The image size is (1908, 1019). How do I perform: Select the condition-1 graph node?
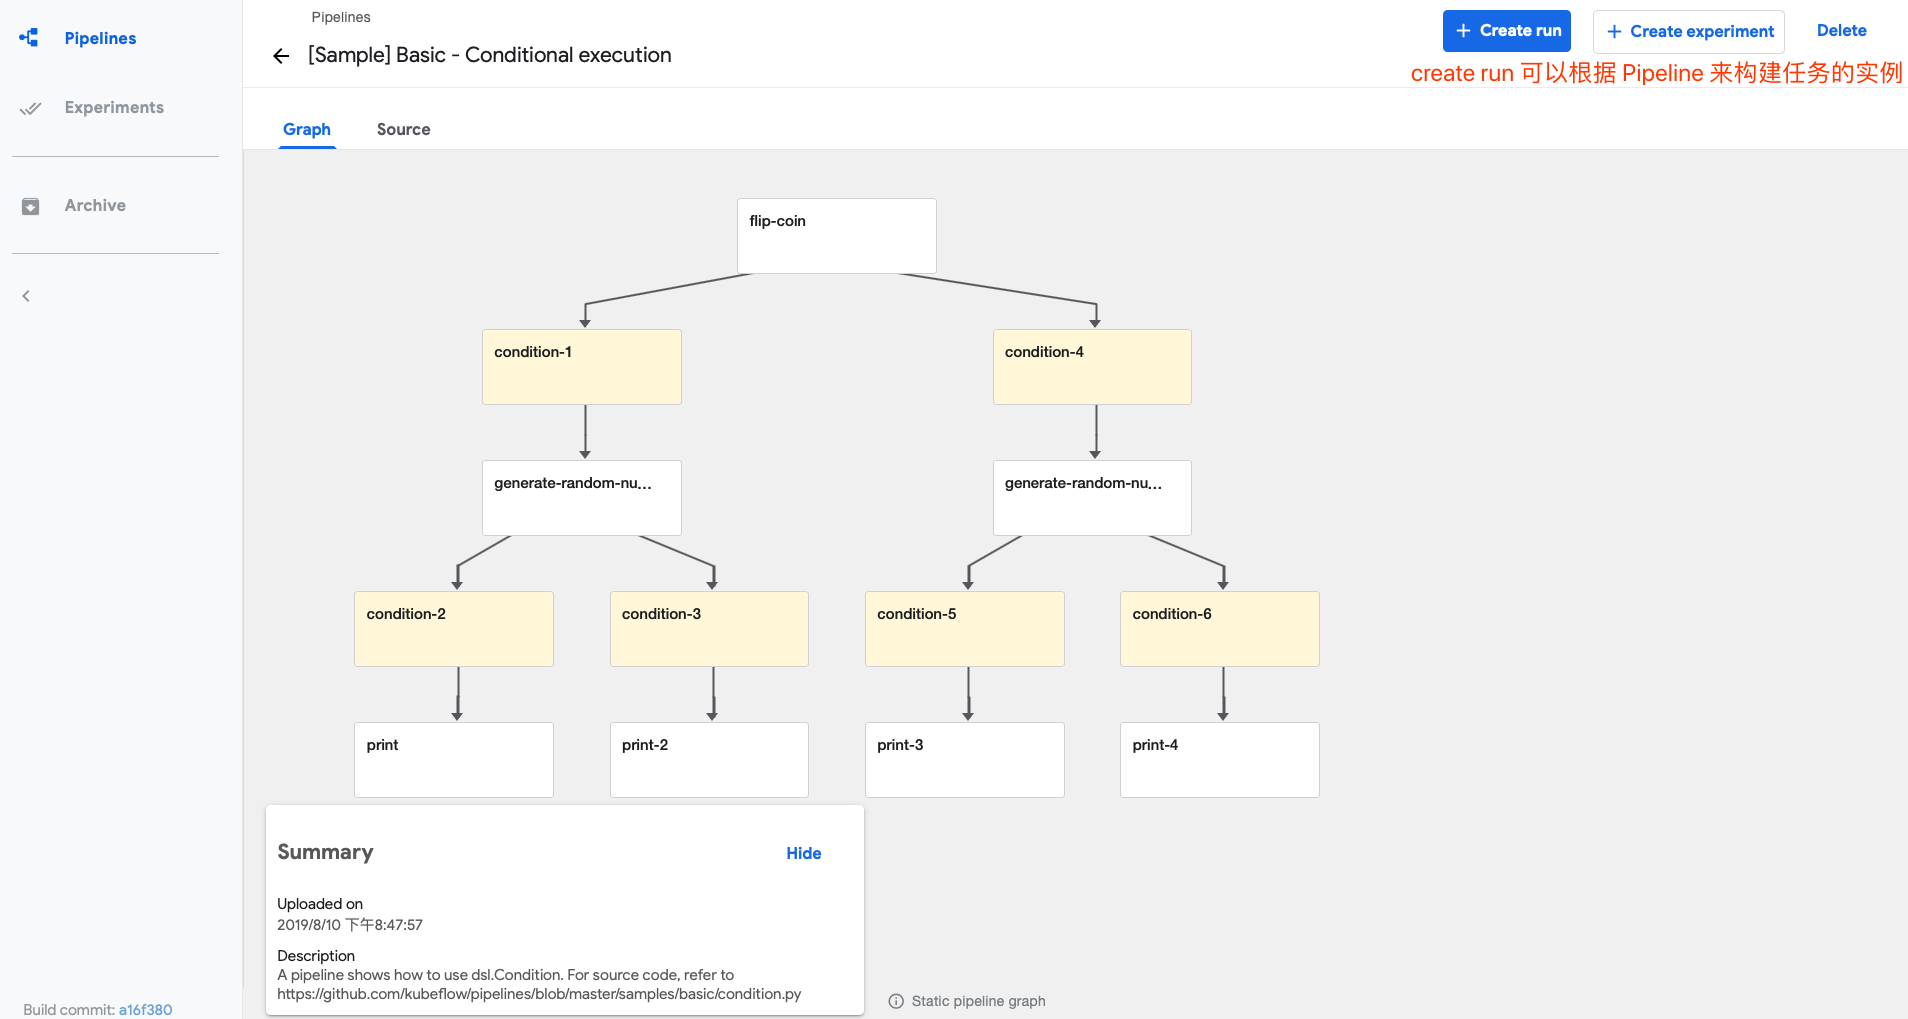pyautogui.click(x=581, y=366)
